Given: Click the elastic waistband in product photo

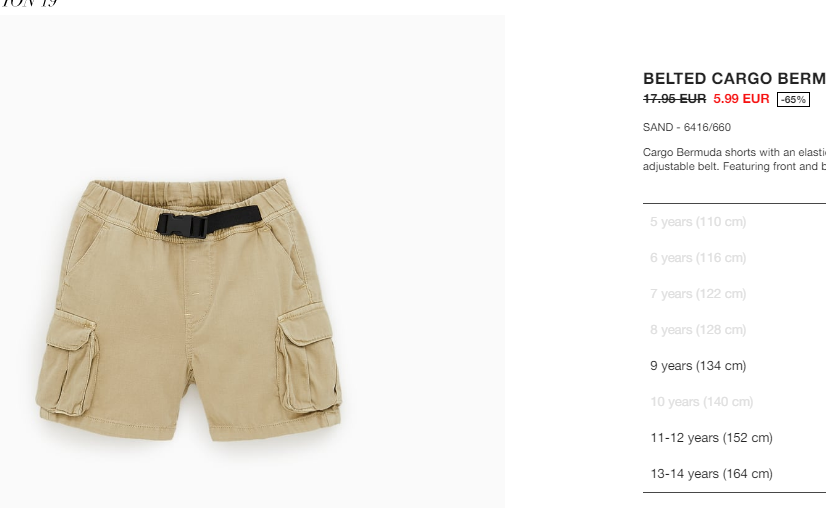Looking at the screenshot, I should pos(187,195).
